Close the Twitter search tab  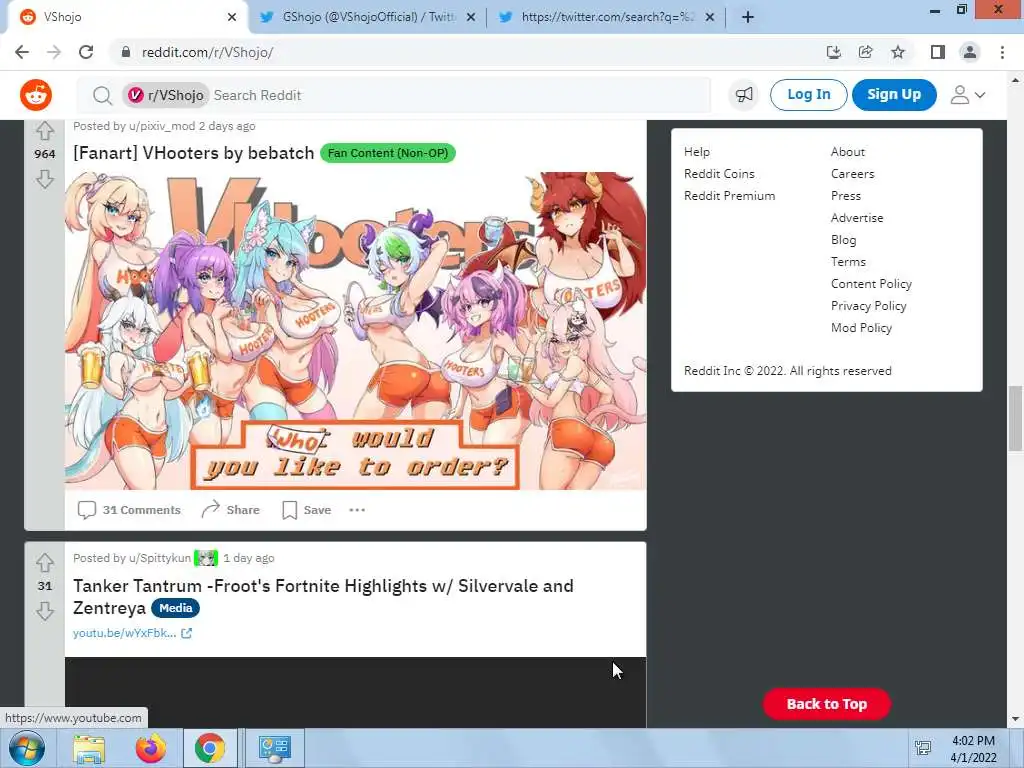tap(710, 17)
